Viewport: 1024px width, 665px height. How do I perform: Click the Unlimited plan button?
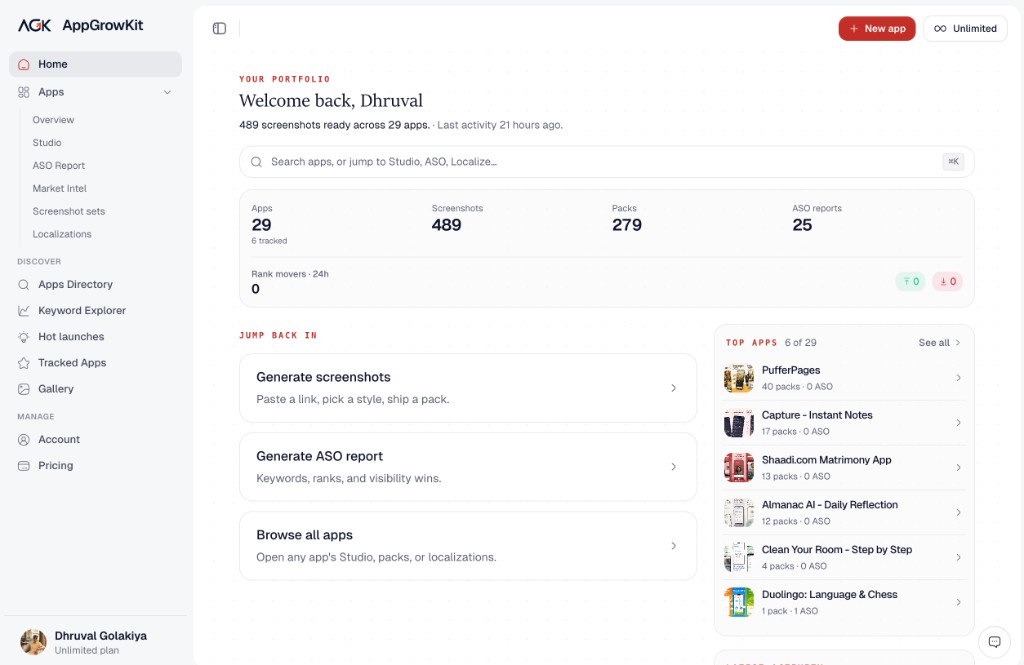coord(965,29)
